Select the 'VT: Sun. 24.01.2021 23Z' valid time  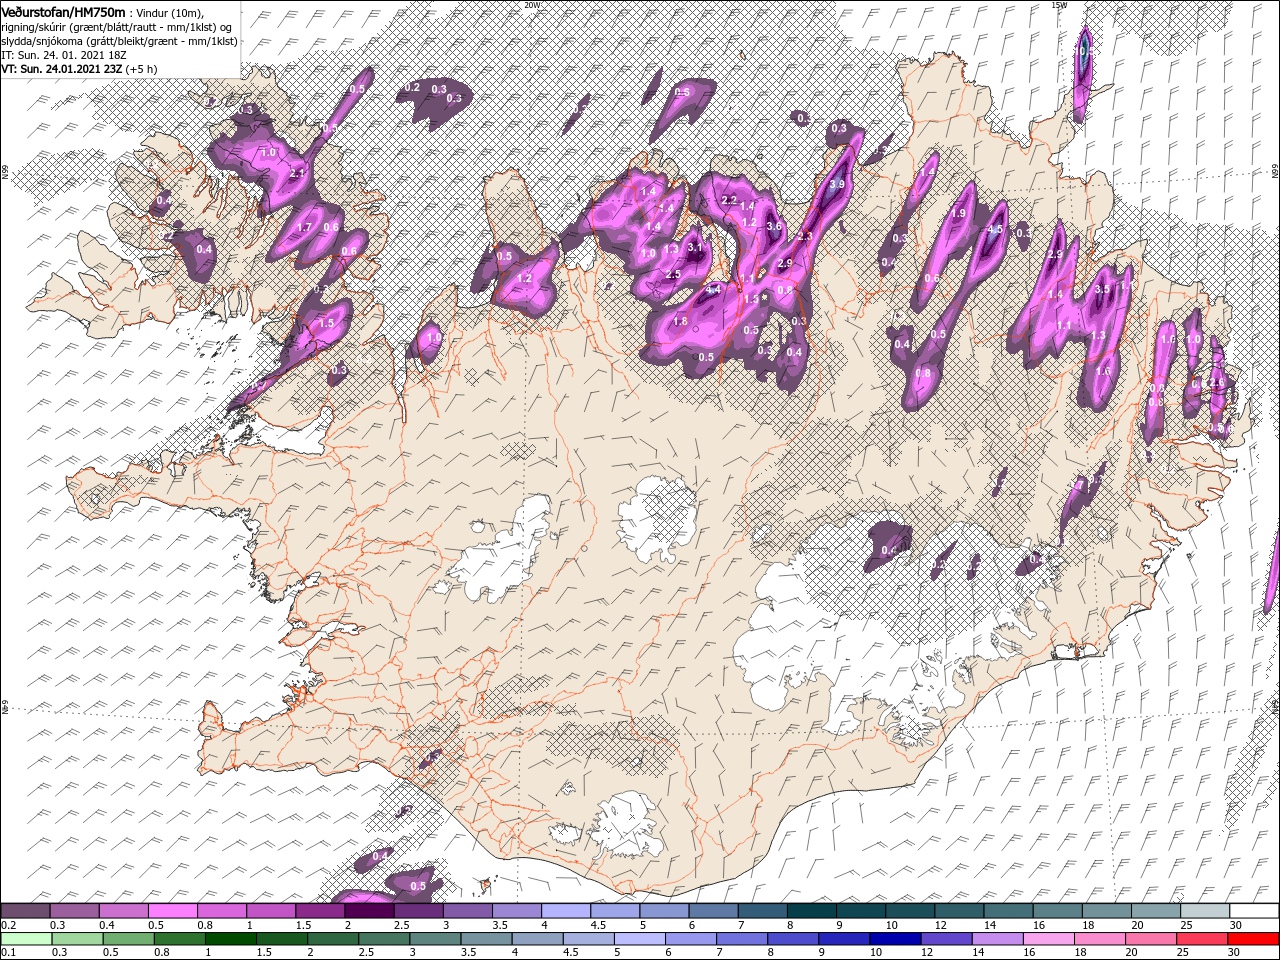coord(61,69)
